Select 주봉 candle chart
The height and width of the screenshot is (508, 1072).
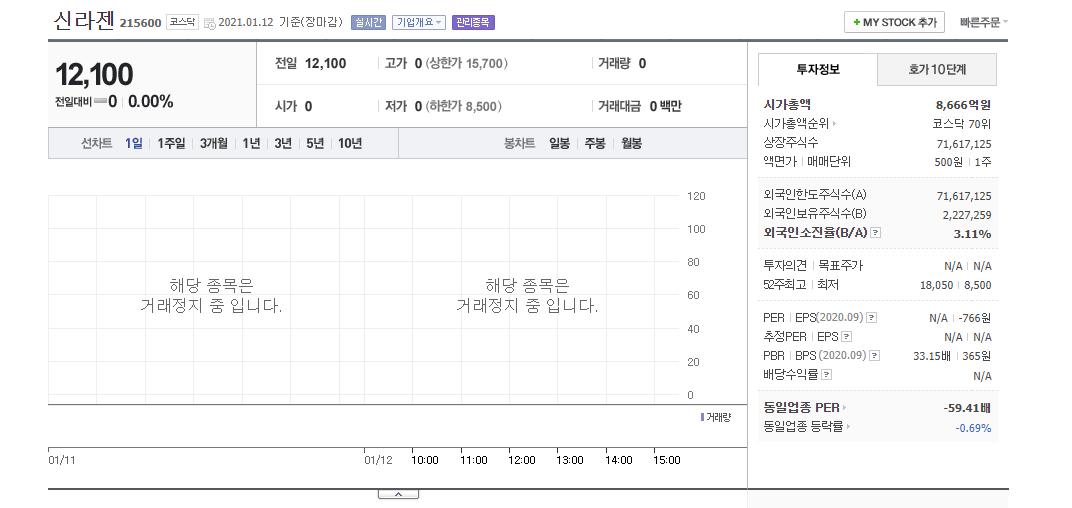point(595,144)
